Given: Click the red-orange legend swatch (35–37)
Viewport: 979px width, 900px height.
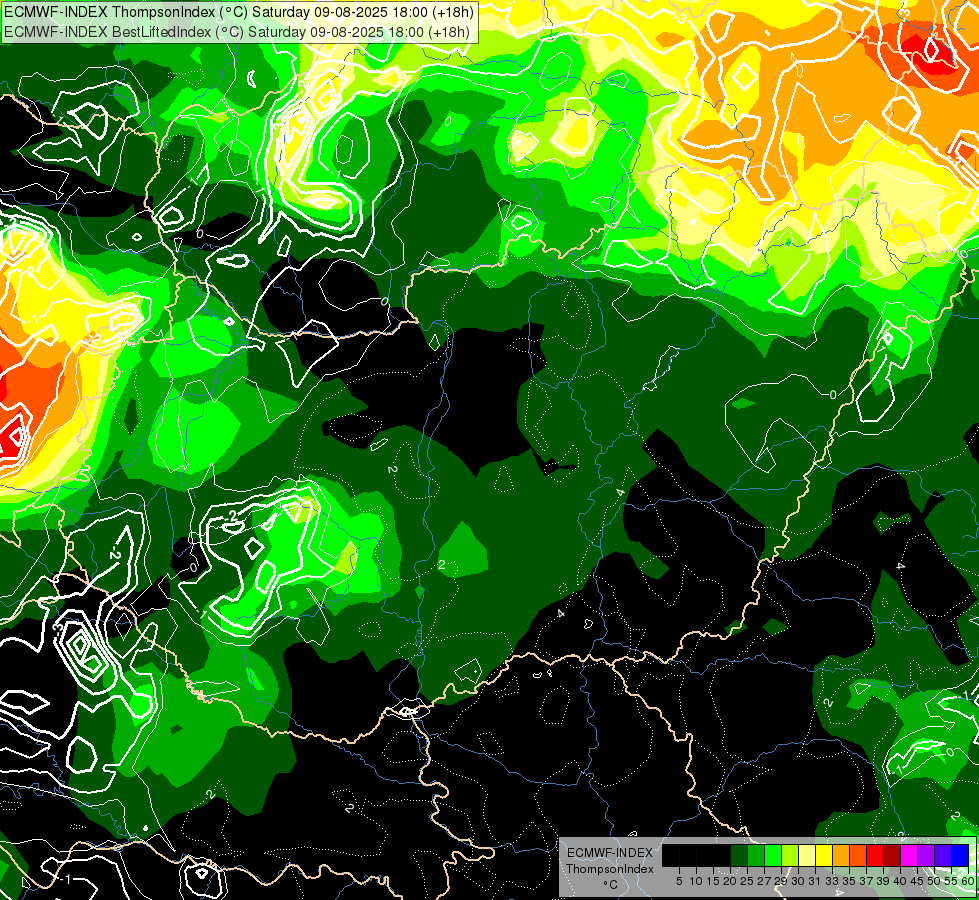Looking at the screenshot, I should click(858, 855).
